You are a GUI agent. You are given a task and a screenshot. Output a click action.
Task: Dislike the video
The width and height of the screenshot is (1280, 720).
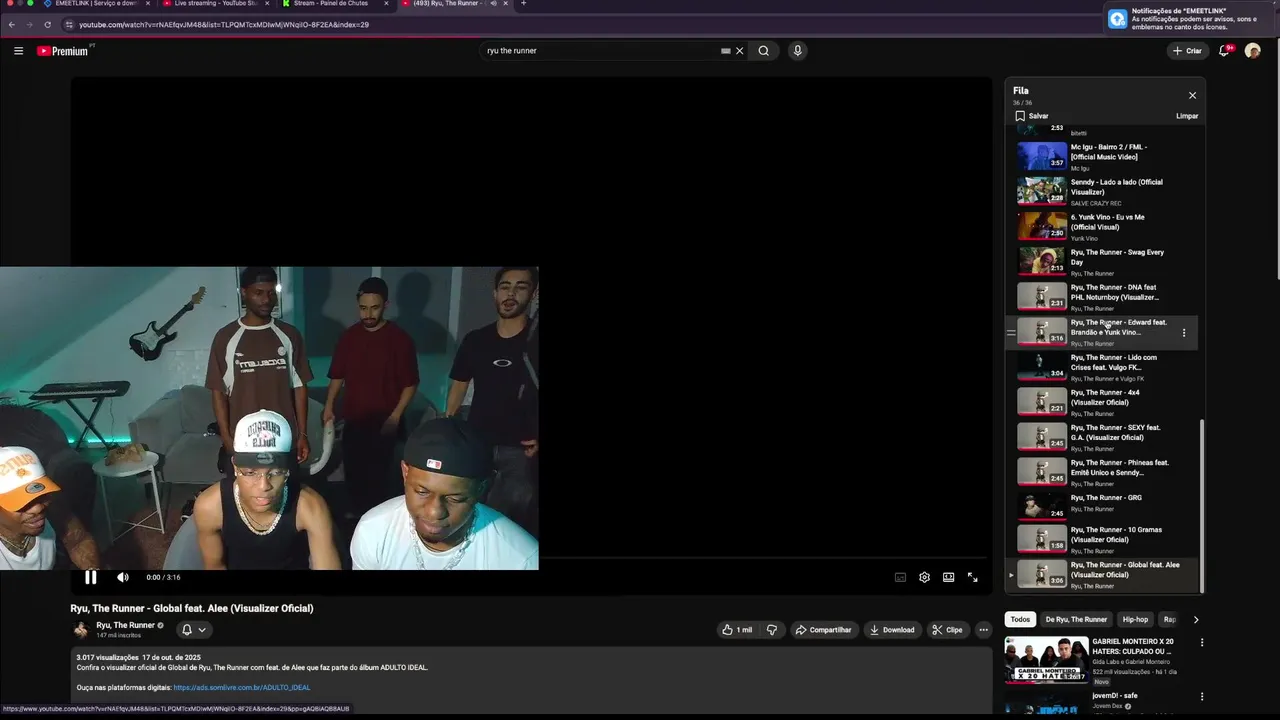[772, 630]
